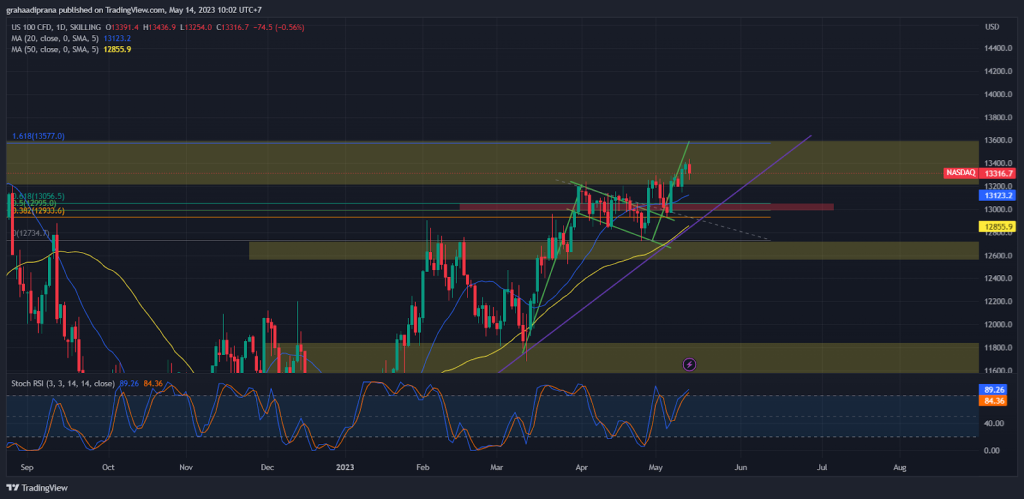The width and height of the screenshot is (1024, 499).
Task: Click the 13000.0 price axis label
Action: [999, 210]
